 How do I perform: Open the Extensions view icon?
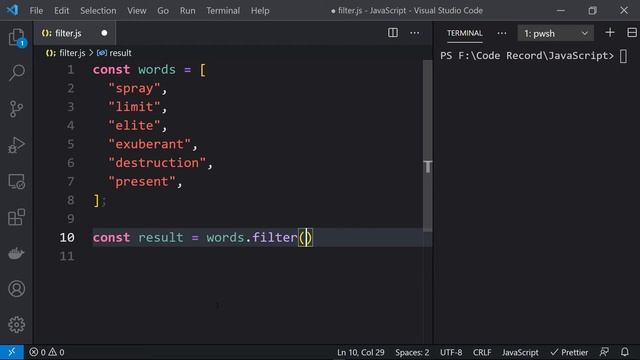click(x=16, y=217)
